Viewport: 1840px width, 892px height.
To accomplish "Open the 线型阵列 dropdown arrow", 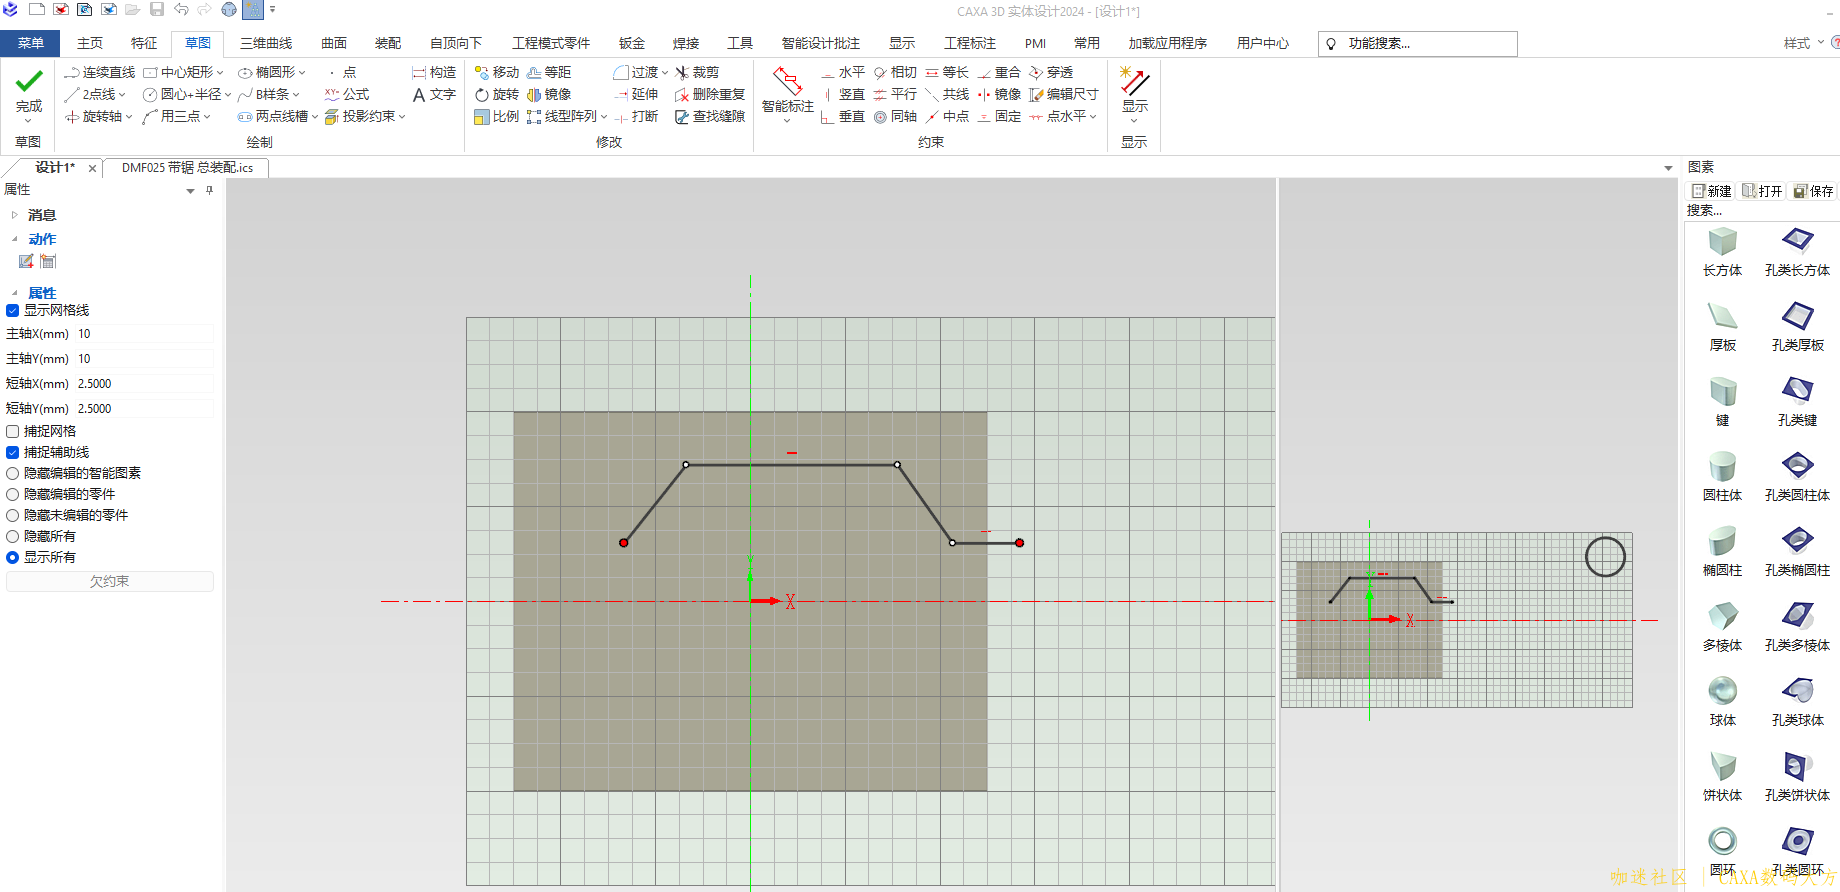I will click(604, 116).
